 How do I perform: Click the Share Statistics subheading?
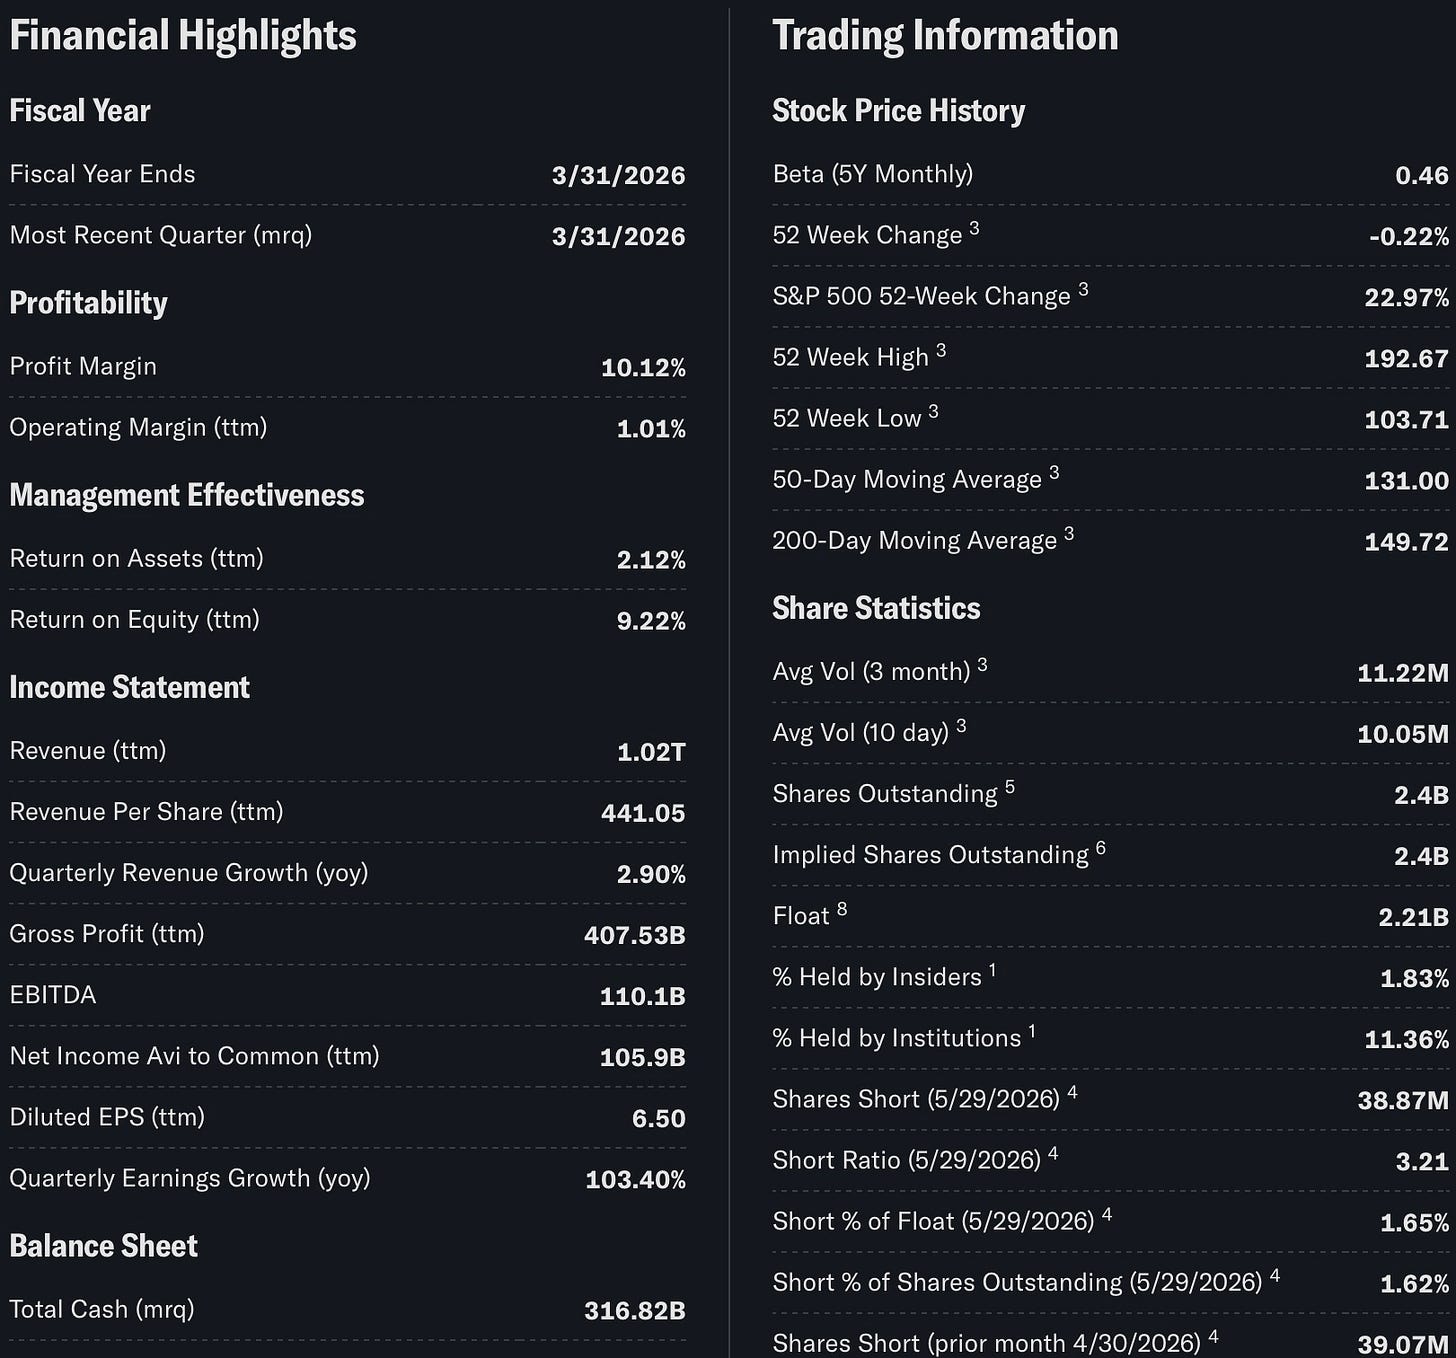pos(876,608)
